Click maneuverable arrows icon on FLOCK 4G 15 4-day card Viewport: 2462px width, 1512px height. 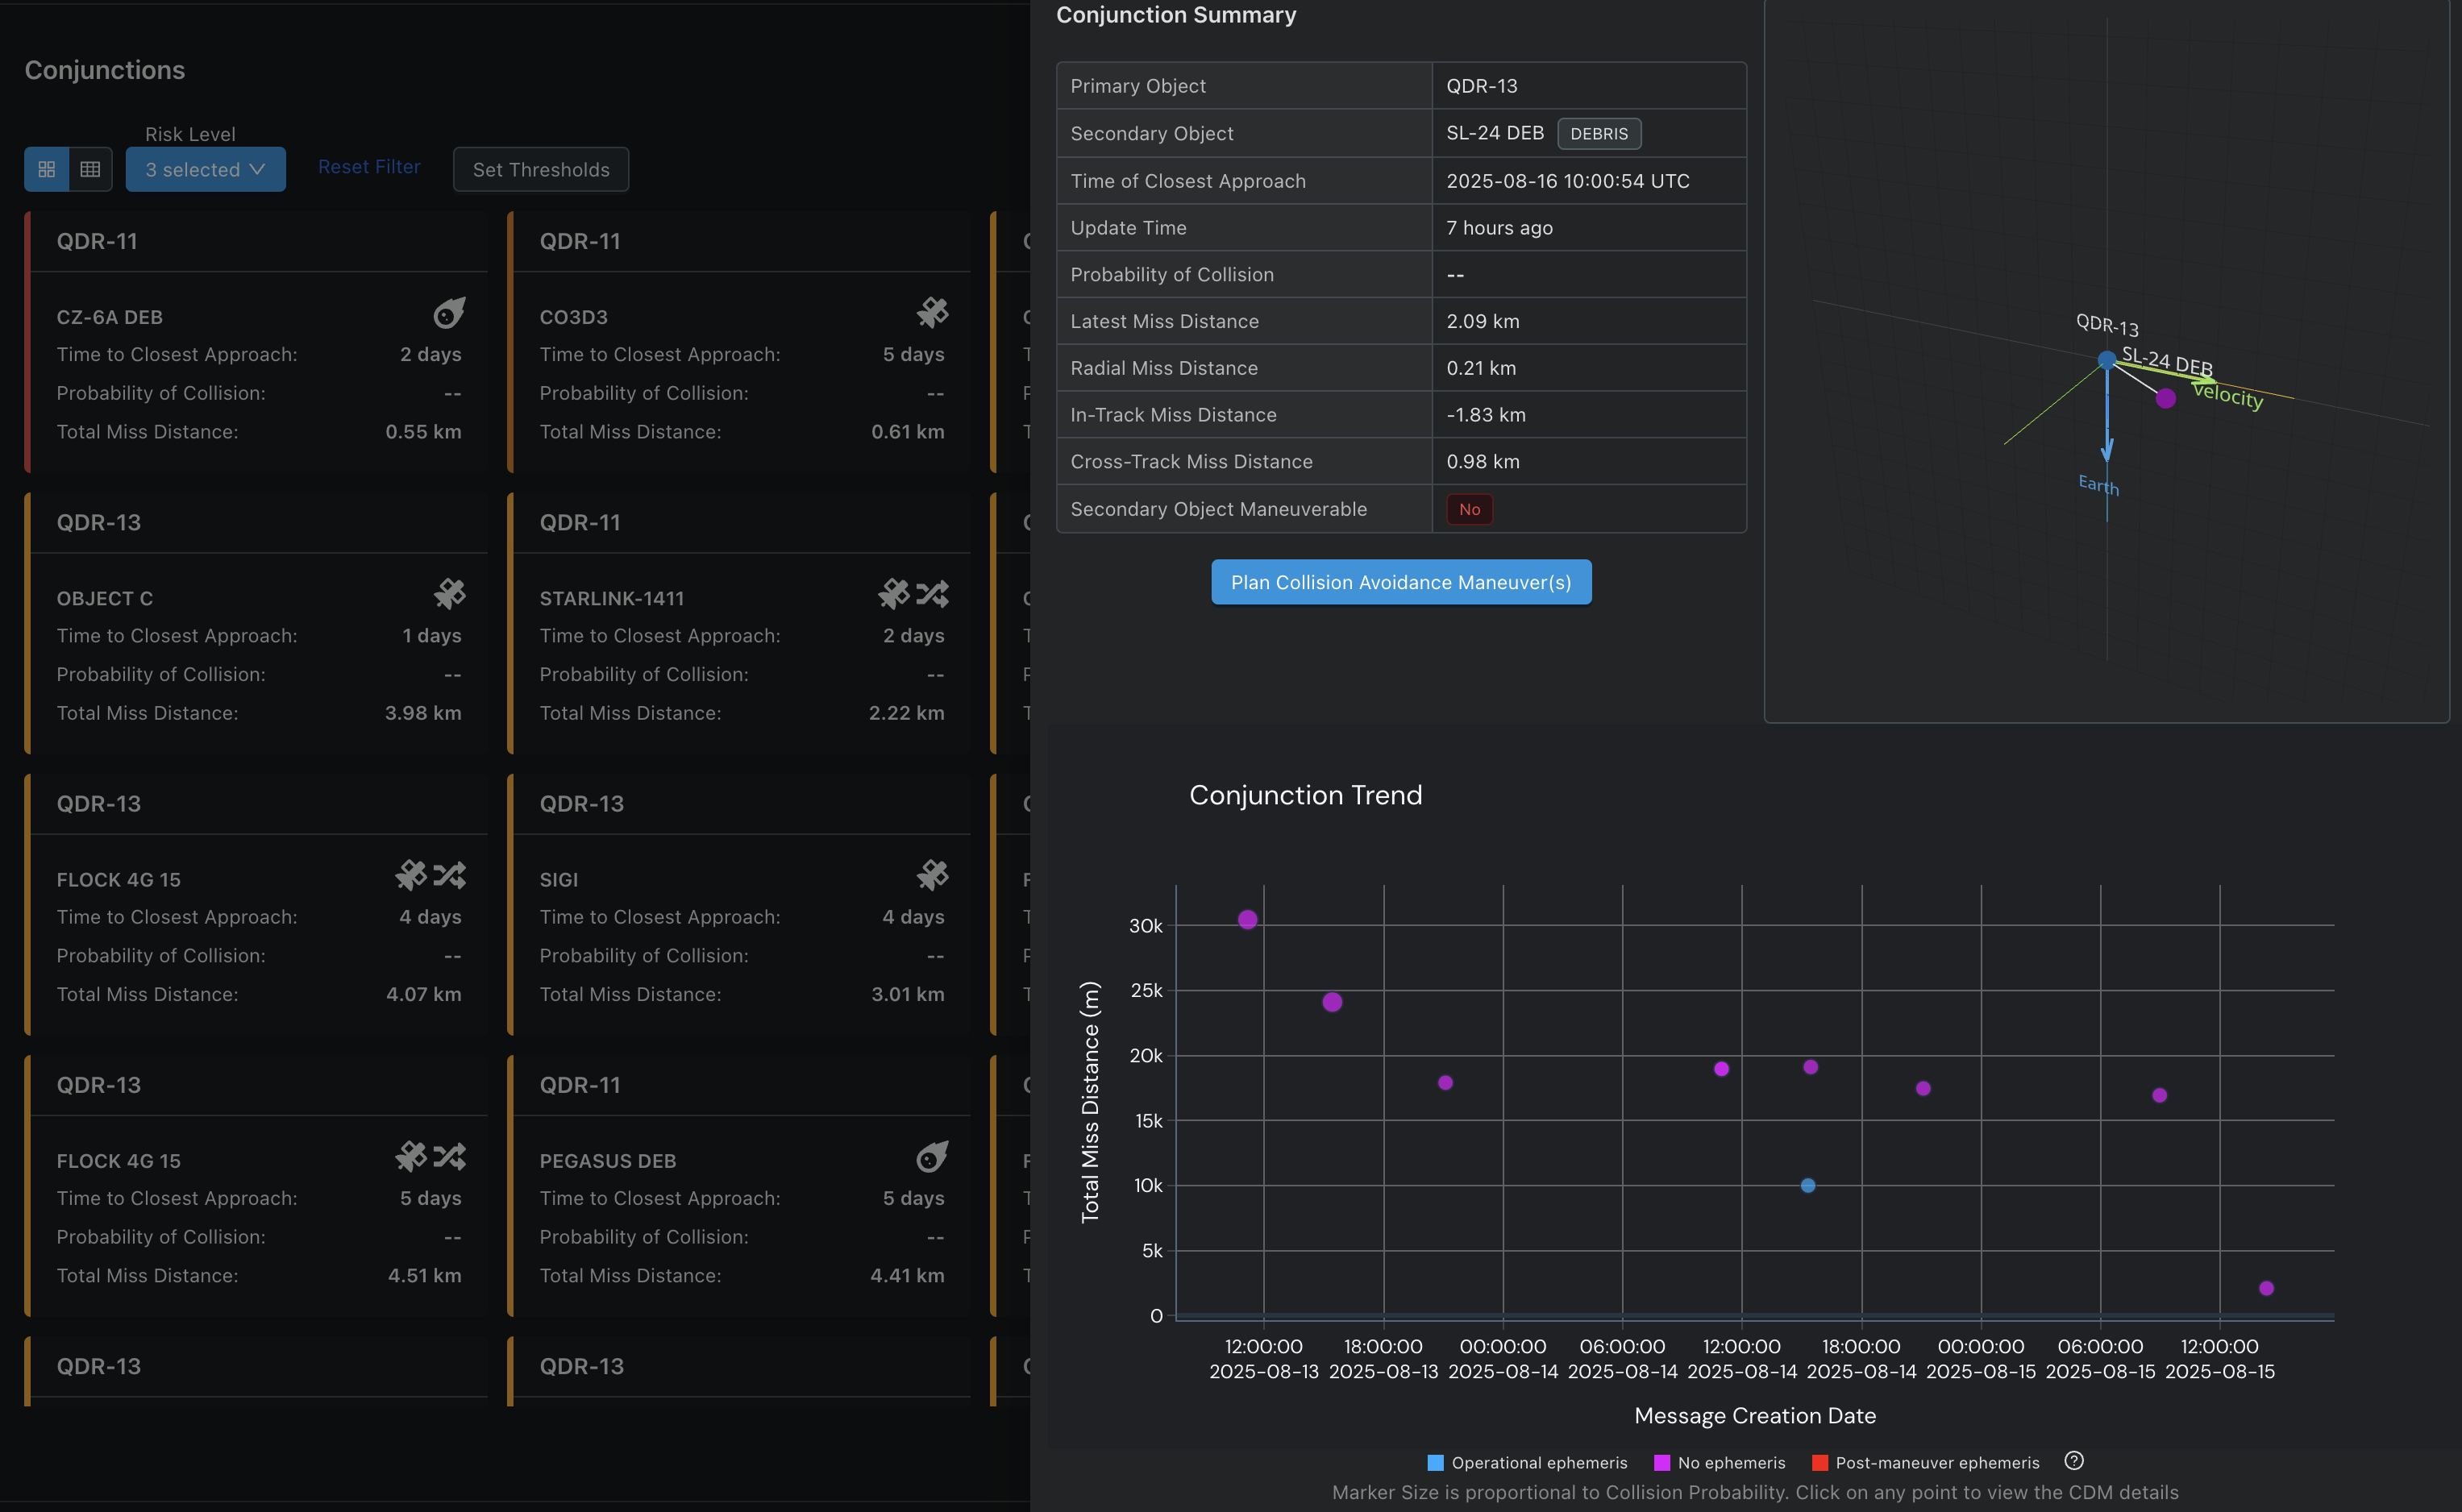click(449, 875)
